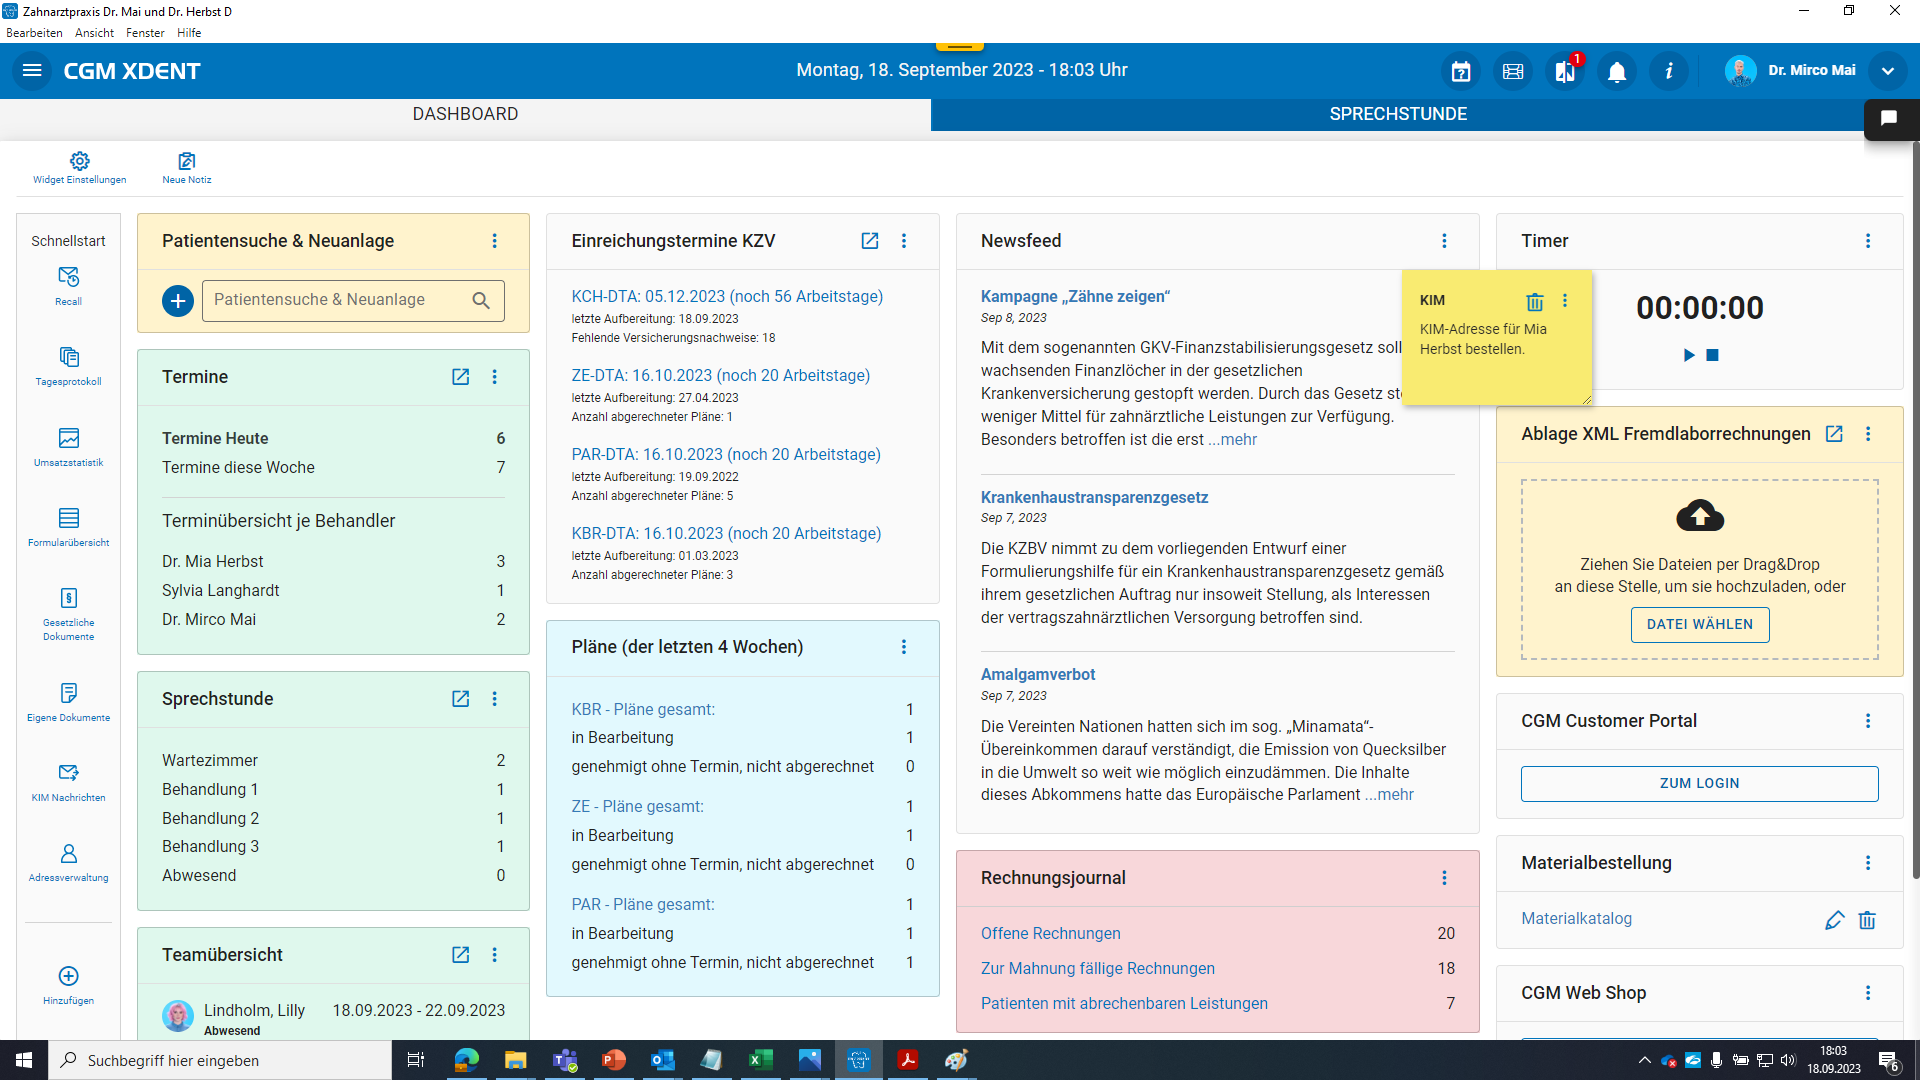
Task: Open Recall from Schnellstart
Action: click(x=68, y=286)
